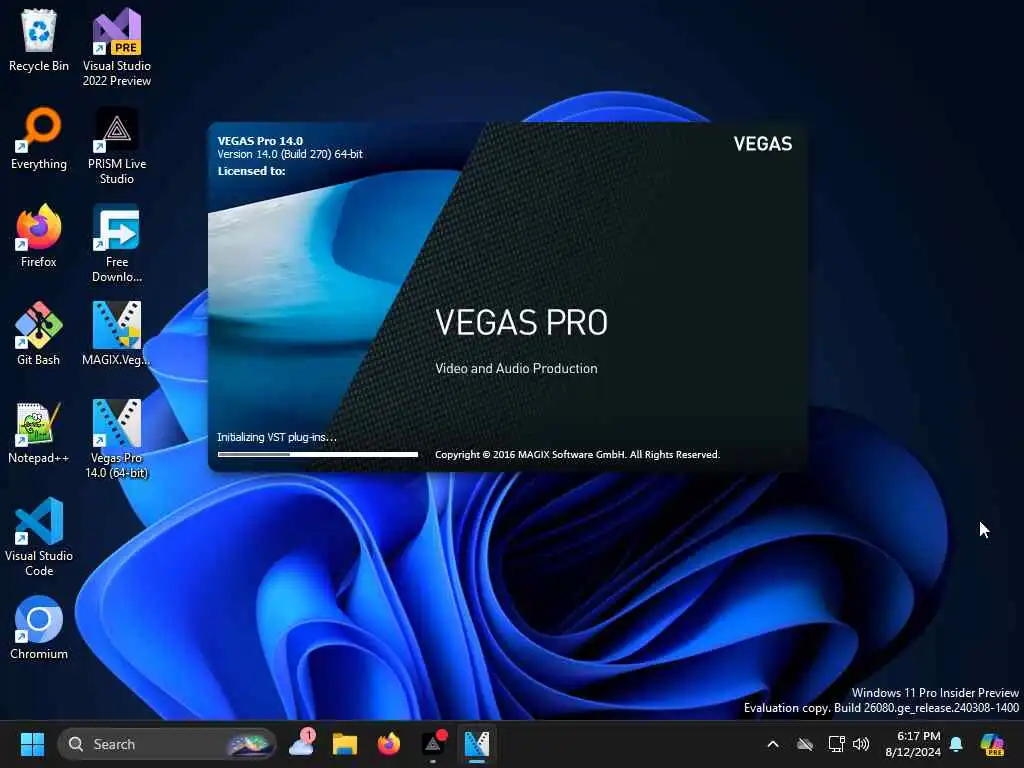Select the Firefox desktop shortcut

point(39,236)
